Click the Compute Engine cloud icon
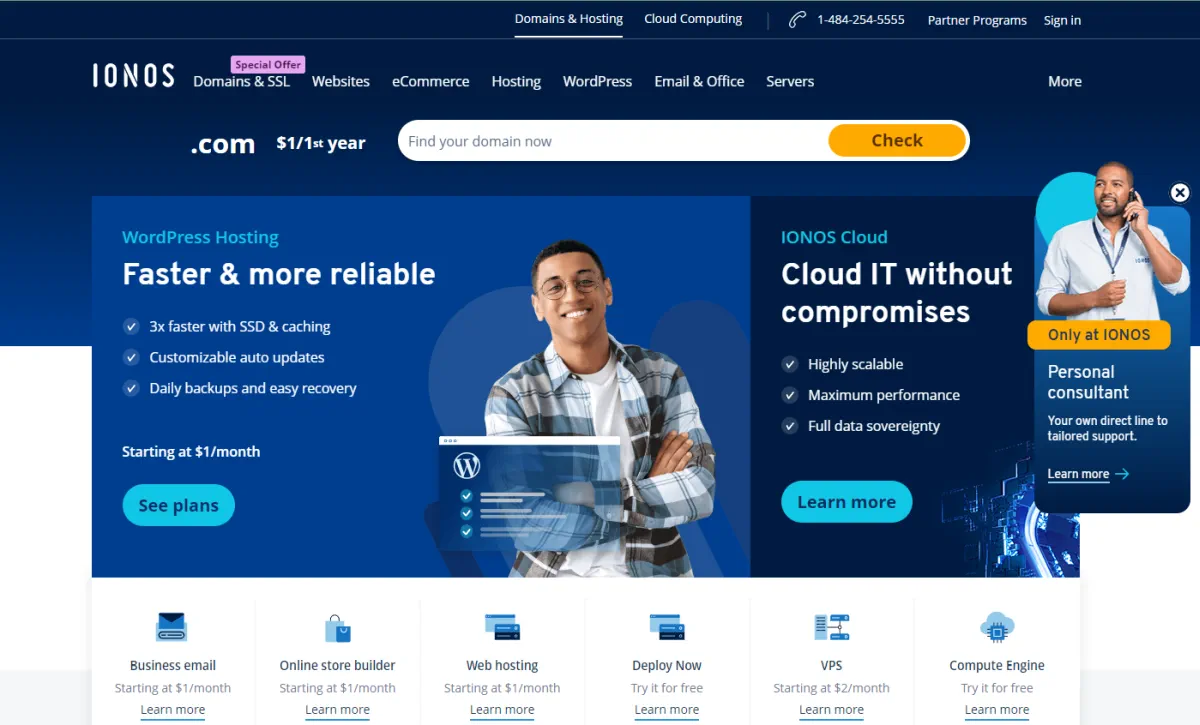Screen dimensions: 1200x725 pyautogui.click(x=997, y=627)
